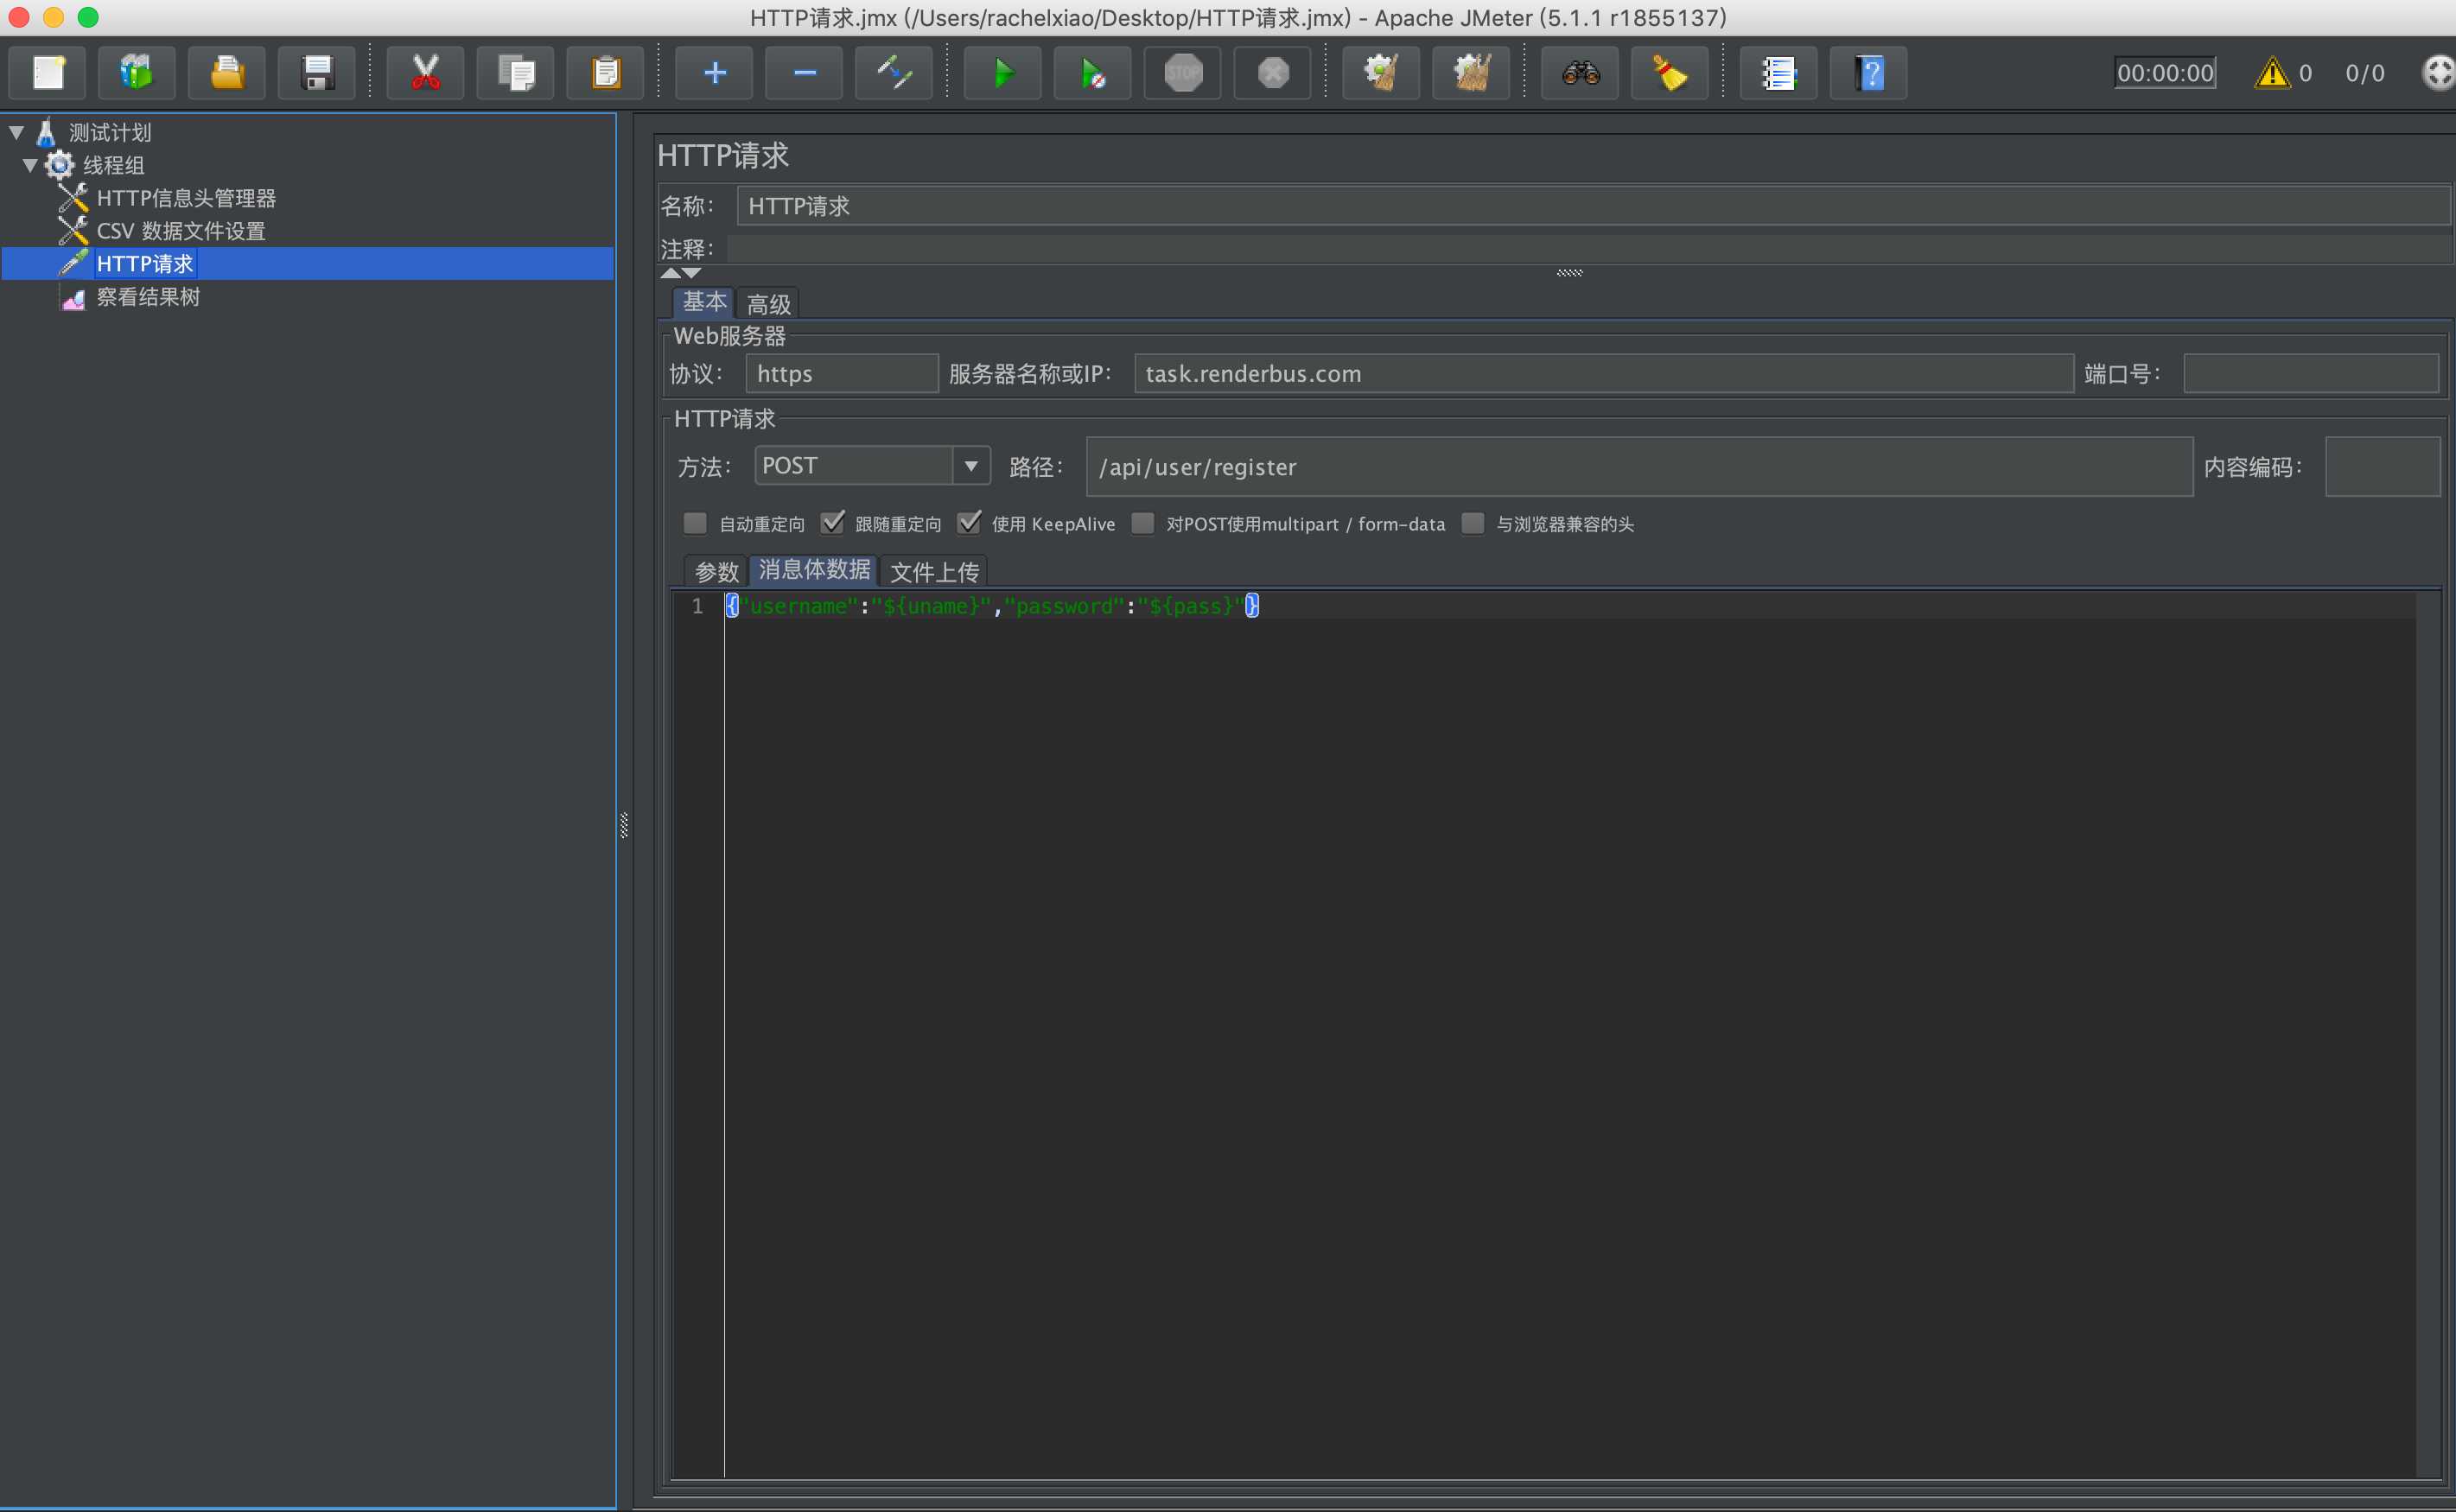2456x1512 pixels.
Task: Select the HTTP请求 tree item
Action: [145, 264]
